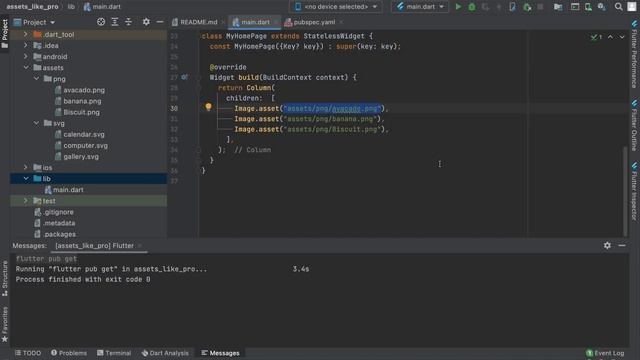Viewport: 640px width, 360px height.
Task: Toggle the Messages tool window tab
Action: (x=220, y=353)
